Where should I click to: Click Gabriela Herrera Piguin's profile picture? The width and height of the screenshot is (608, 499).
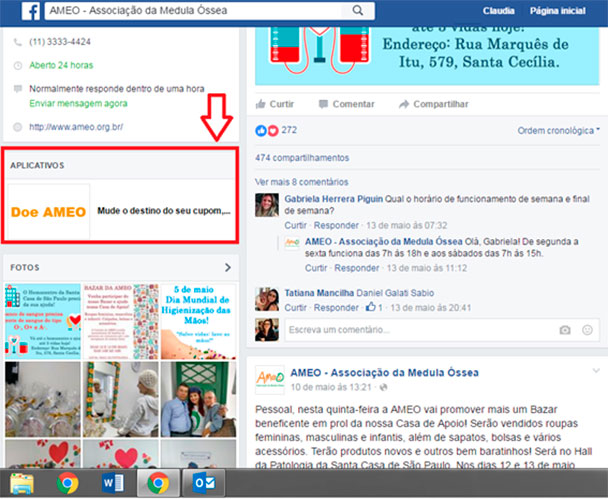click(267, 205)
